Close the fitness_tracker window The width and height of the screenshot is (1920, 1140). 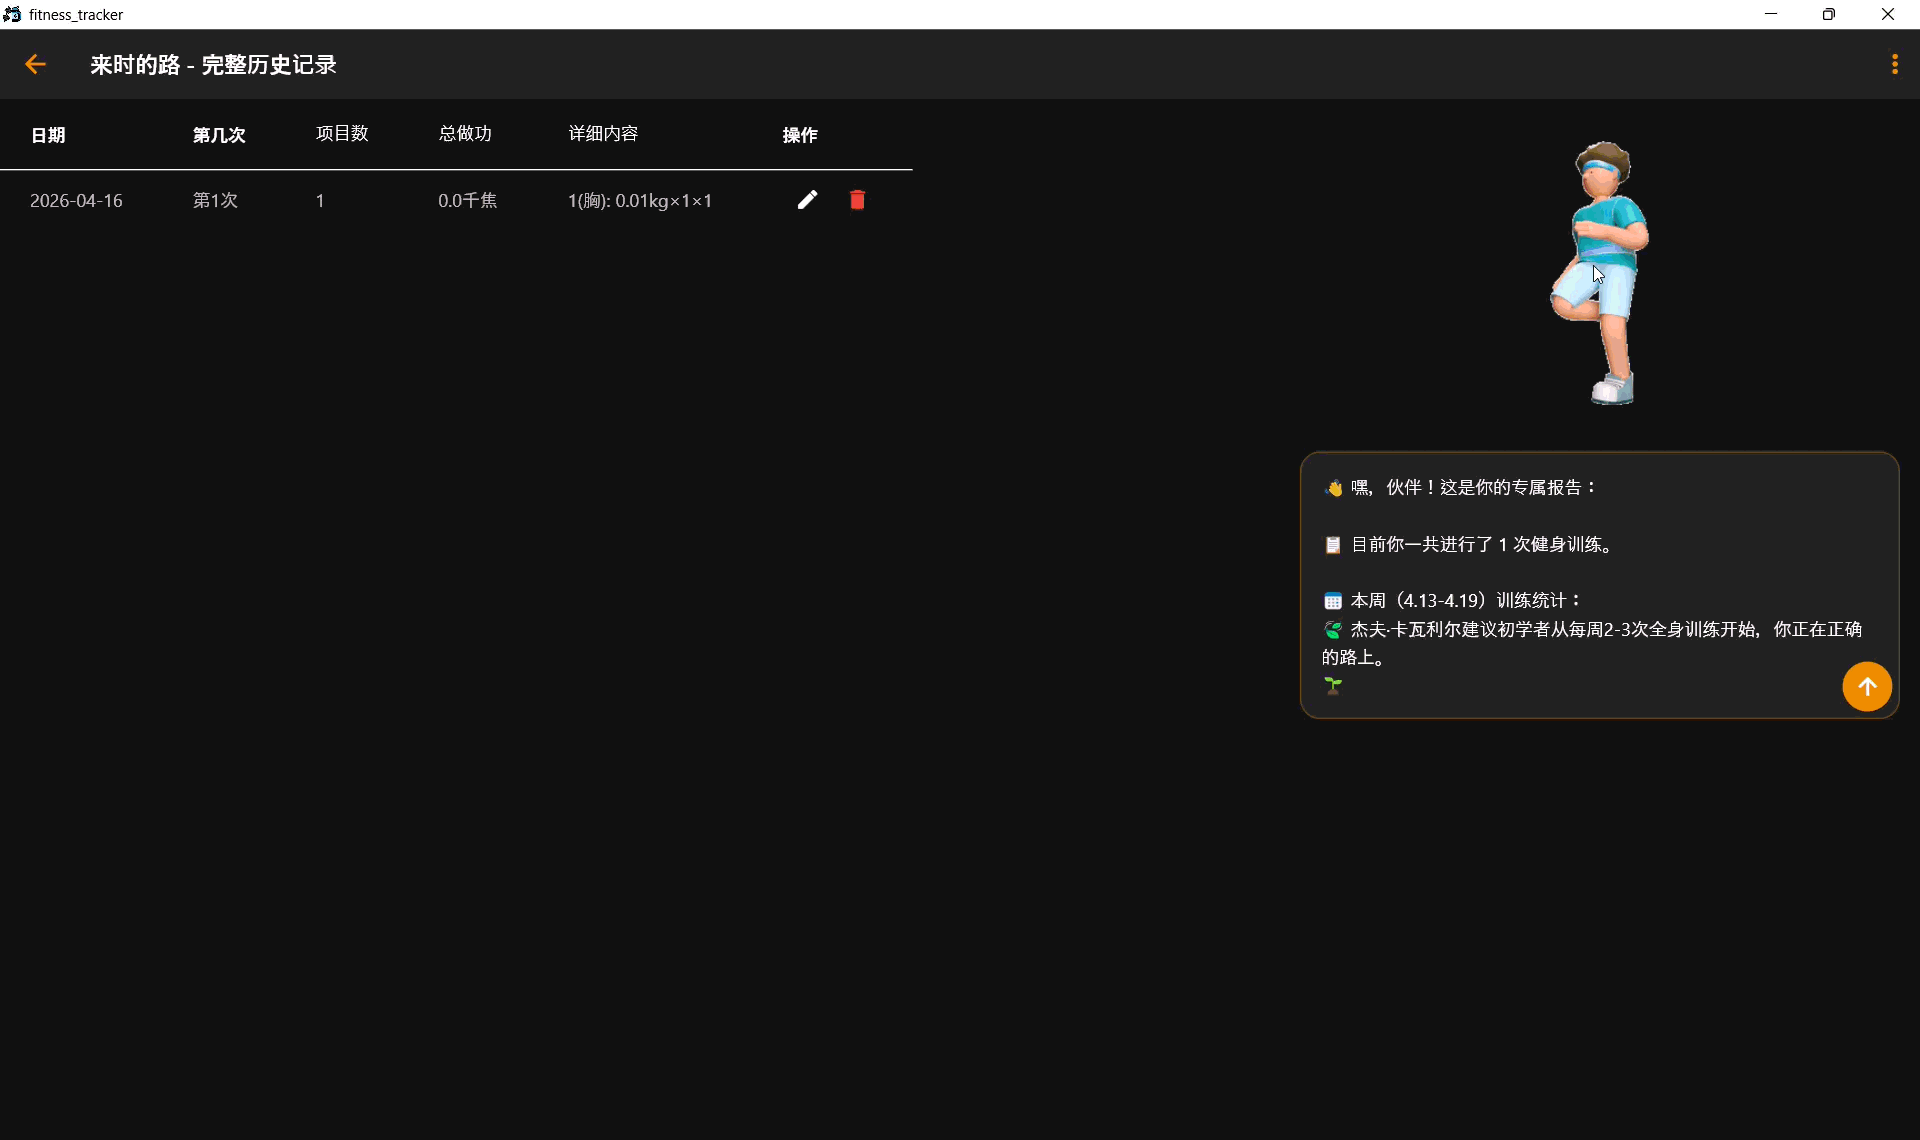click(1888, 14)
